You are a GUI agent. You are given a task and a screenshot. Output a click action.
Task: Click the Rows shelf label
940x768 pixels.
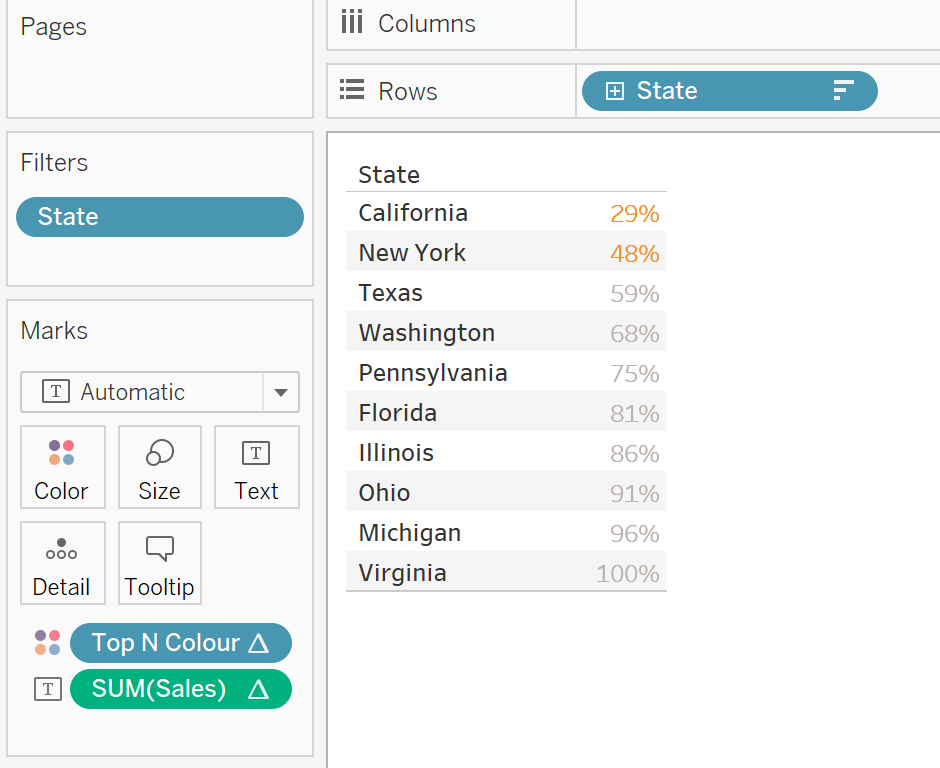pos(407,91)
